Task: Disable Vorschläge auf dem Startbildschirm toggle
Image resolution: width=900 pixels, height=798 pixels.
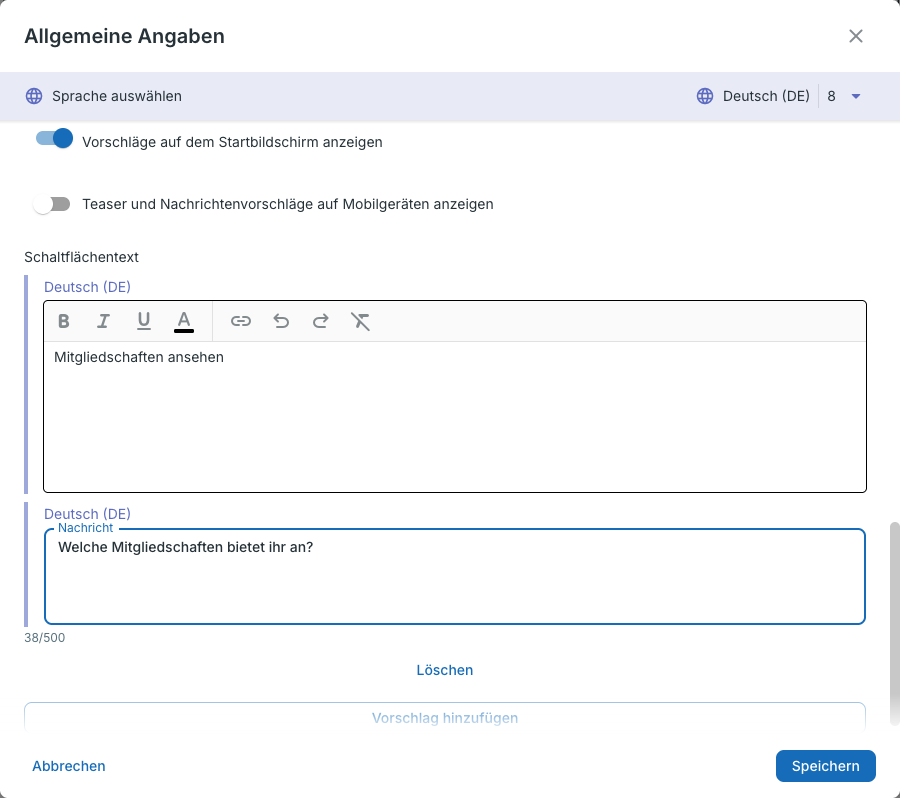Action: pyautogui.click(x=54, y=139)
